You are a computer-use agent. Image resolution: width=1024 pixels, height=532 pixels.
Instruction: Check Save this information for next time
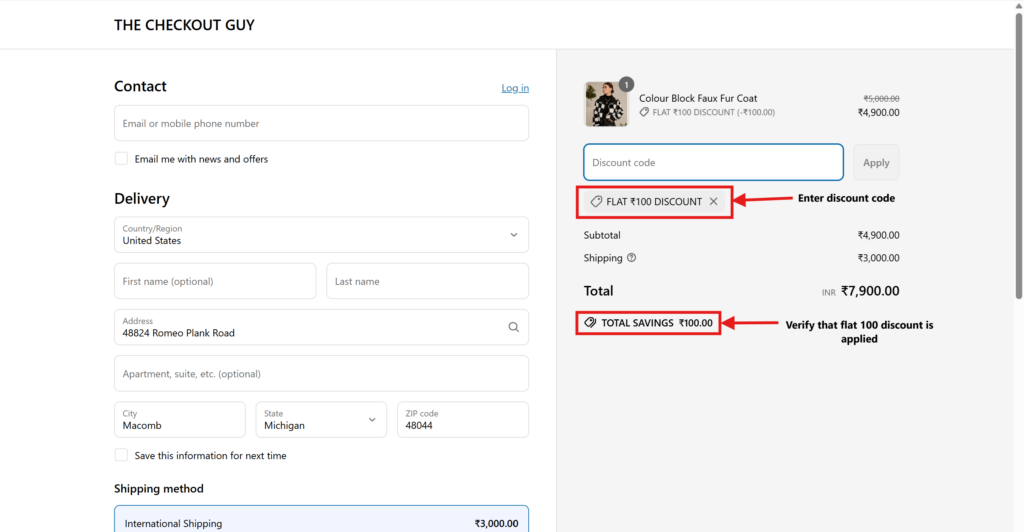point(121,455)
